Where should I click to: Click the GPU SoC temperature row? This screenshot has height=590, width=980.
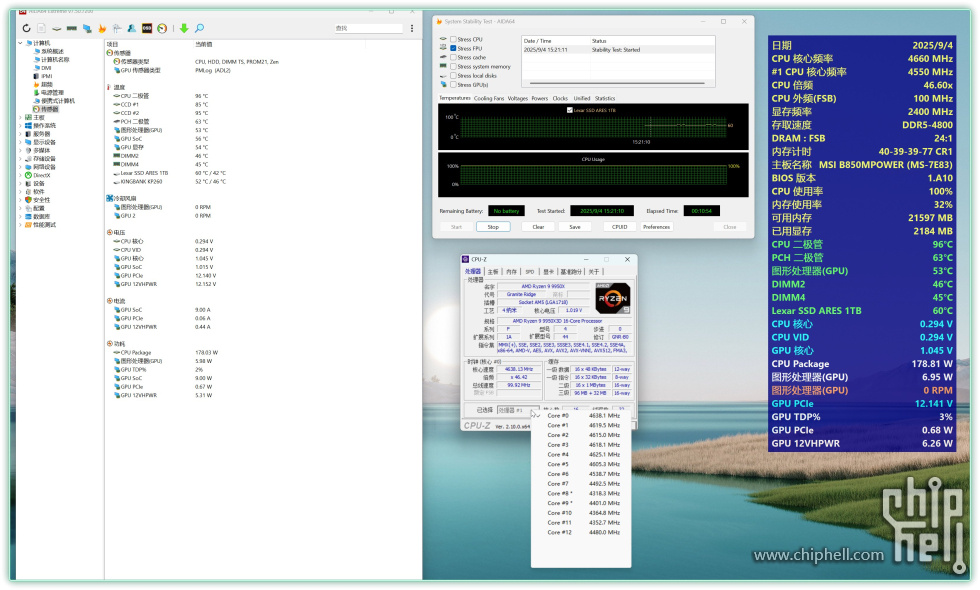160,139
